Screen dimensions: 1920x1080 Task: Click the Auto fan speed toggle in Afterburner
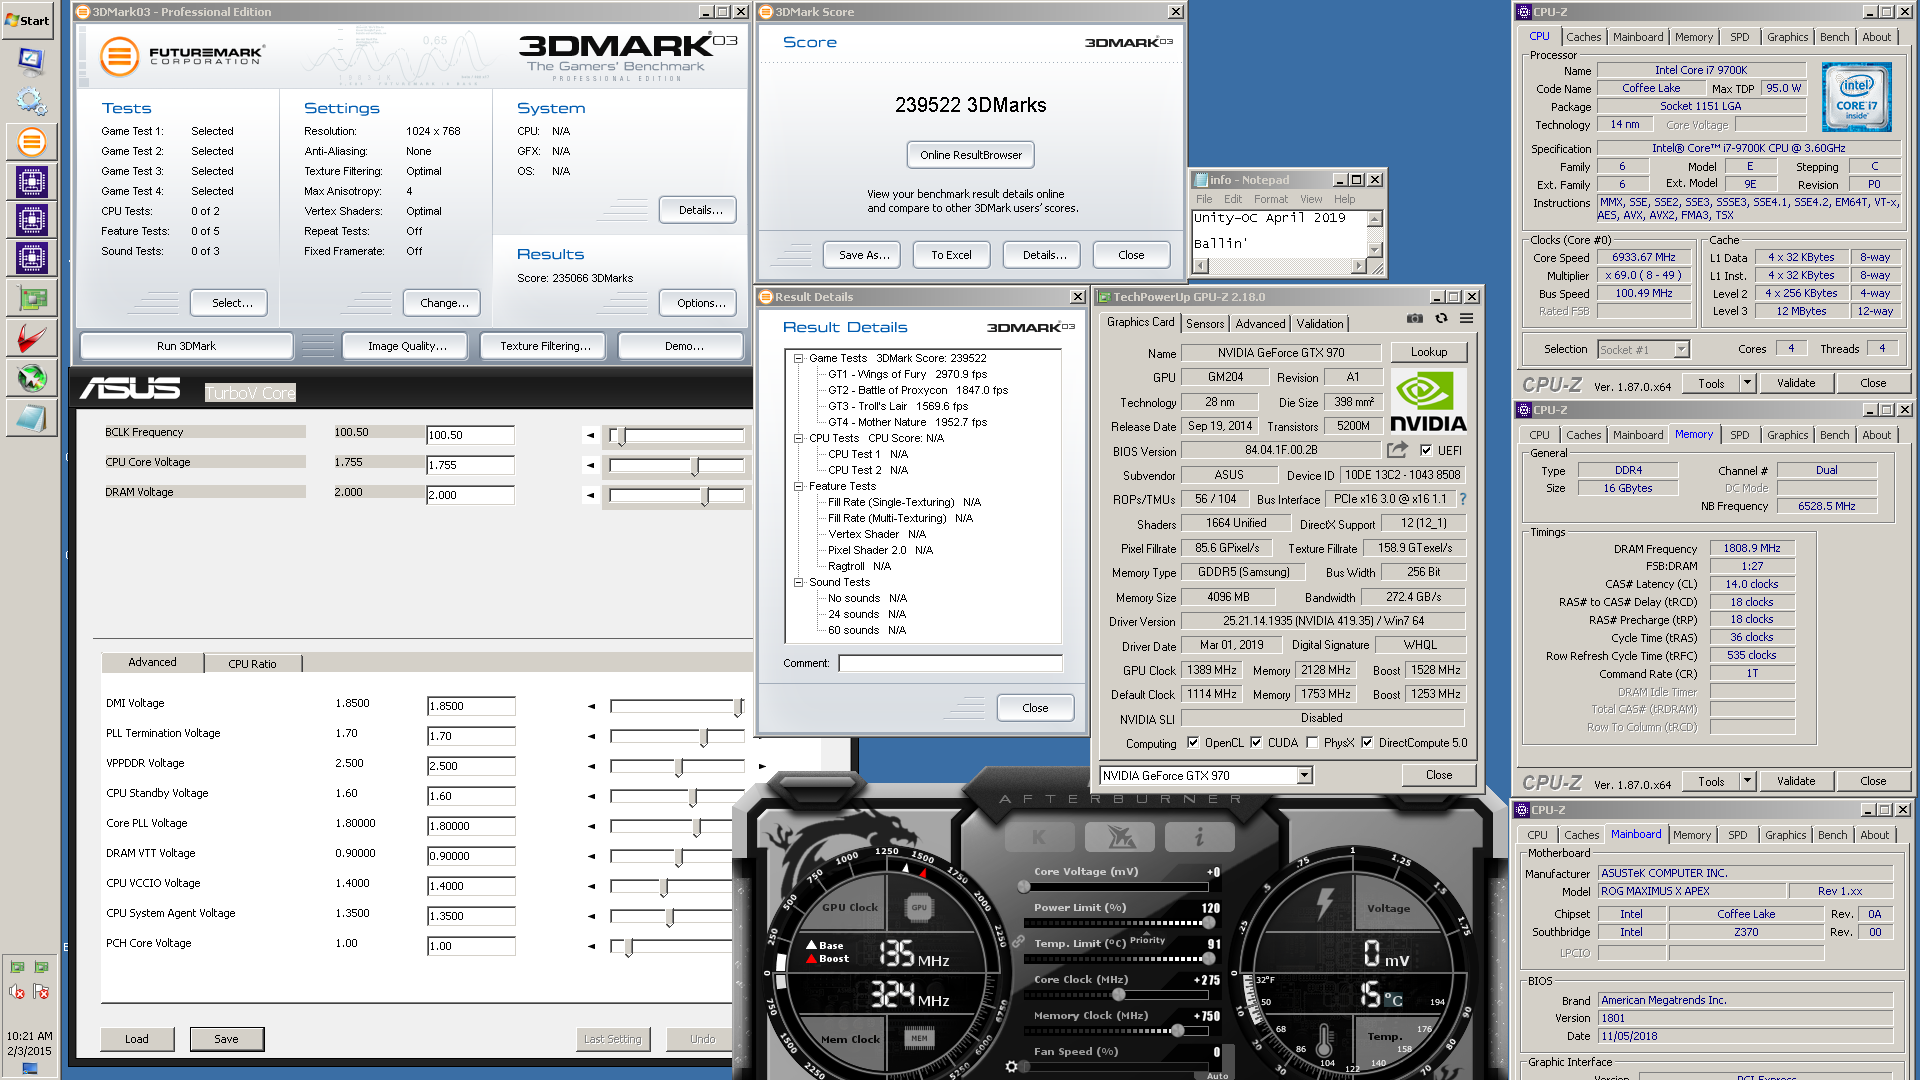[1217, 1075]
